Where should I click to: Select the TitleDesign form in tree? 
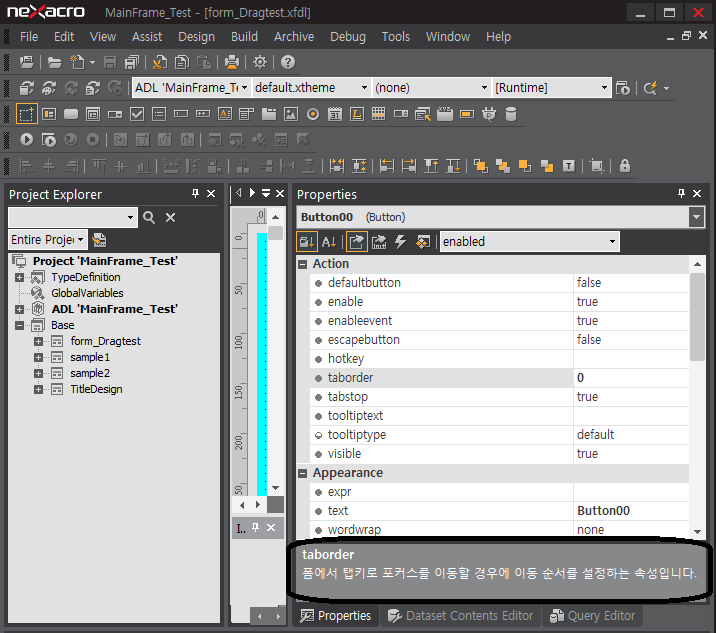(x=96, y=389)
